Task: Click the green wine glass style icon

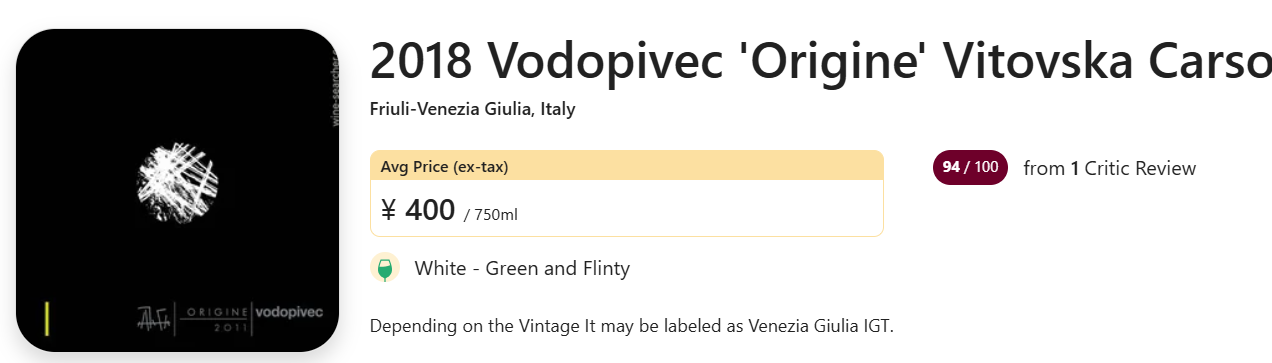Action: coord(385,268)
